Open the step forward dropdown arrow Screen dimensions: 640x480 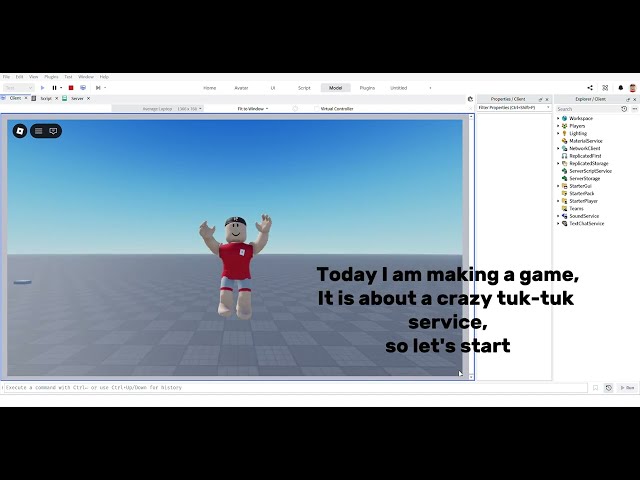point(105,88)
